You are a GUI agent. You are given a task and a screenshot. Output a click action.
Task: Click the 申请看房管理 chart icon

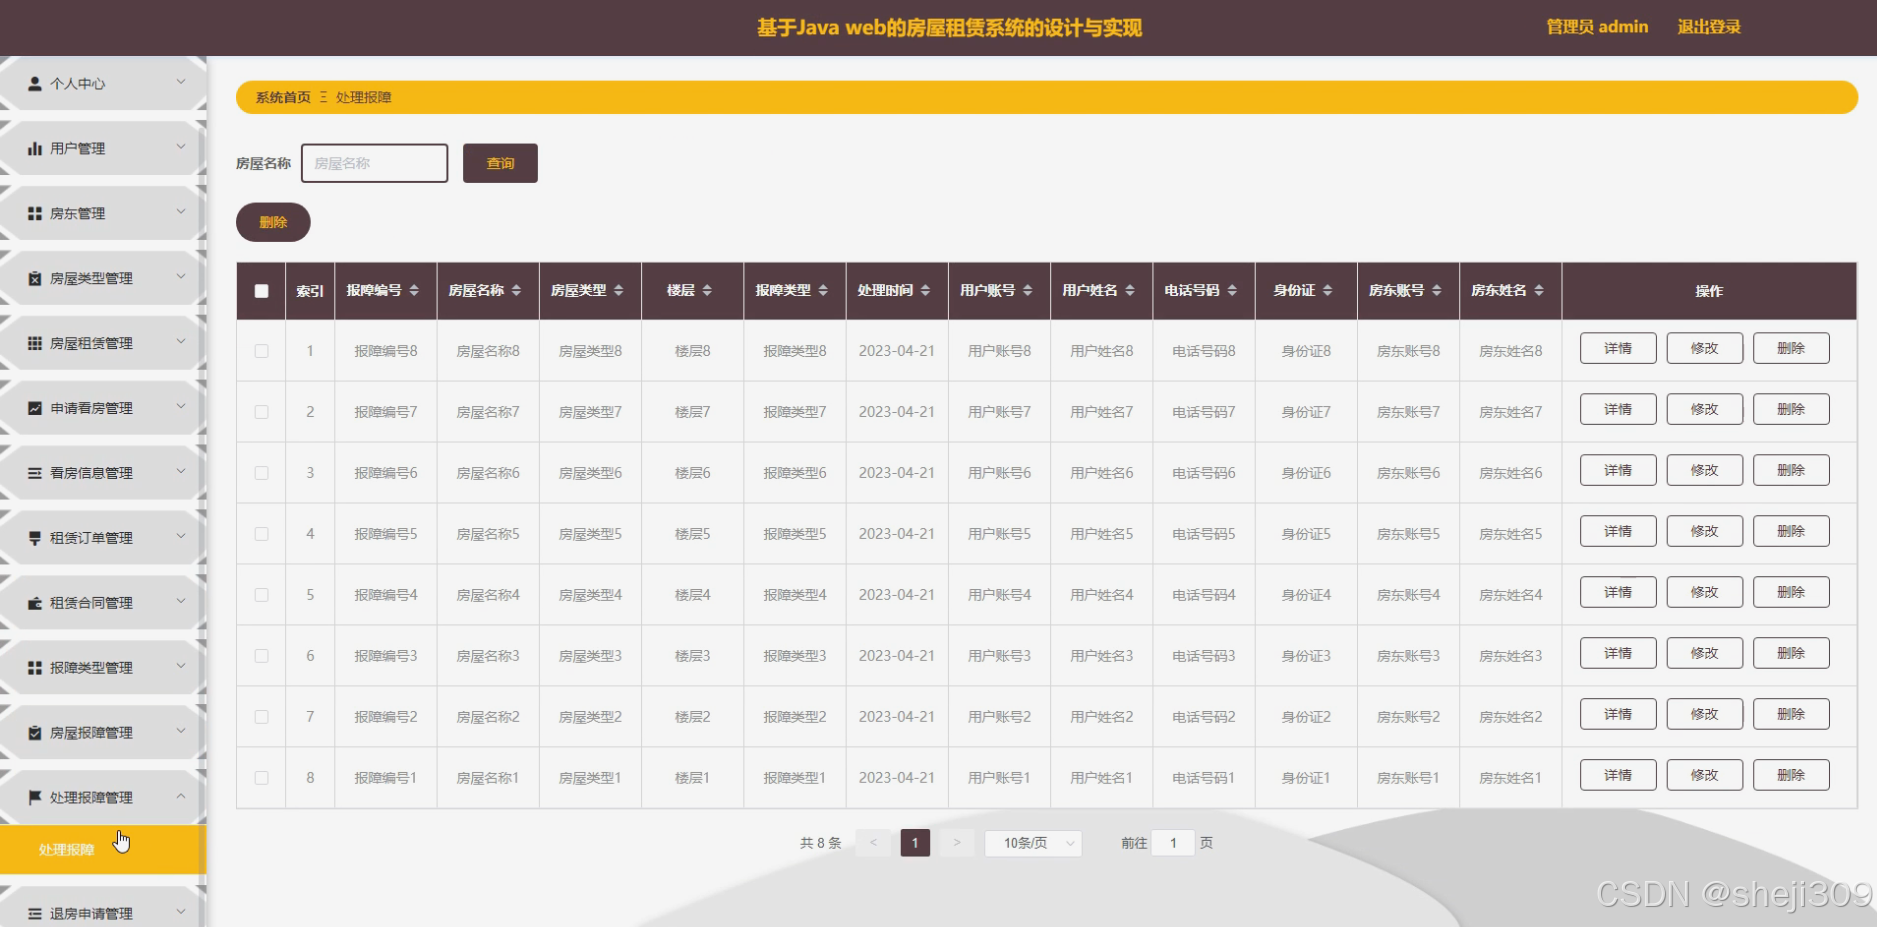click(33, 407)
